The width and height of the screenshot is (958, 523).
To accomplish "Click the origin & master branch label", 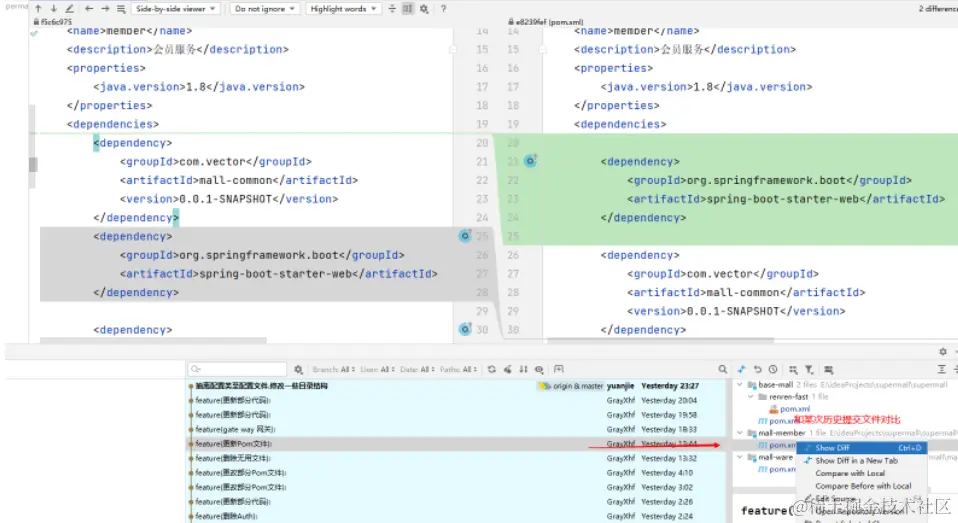I will click(x=572, y=386).
